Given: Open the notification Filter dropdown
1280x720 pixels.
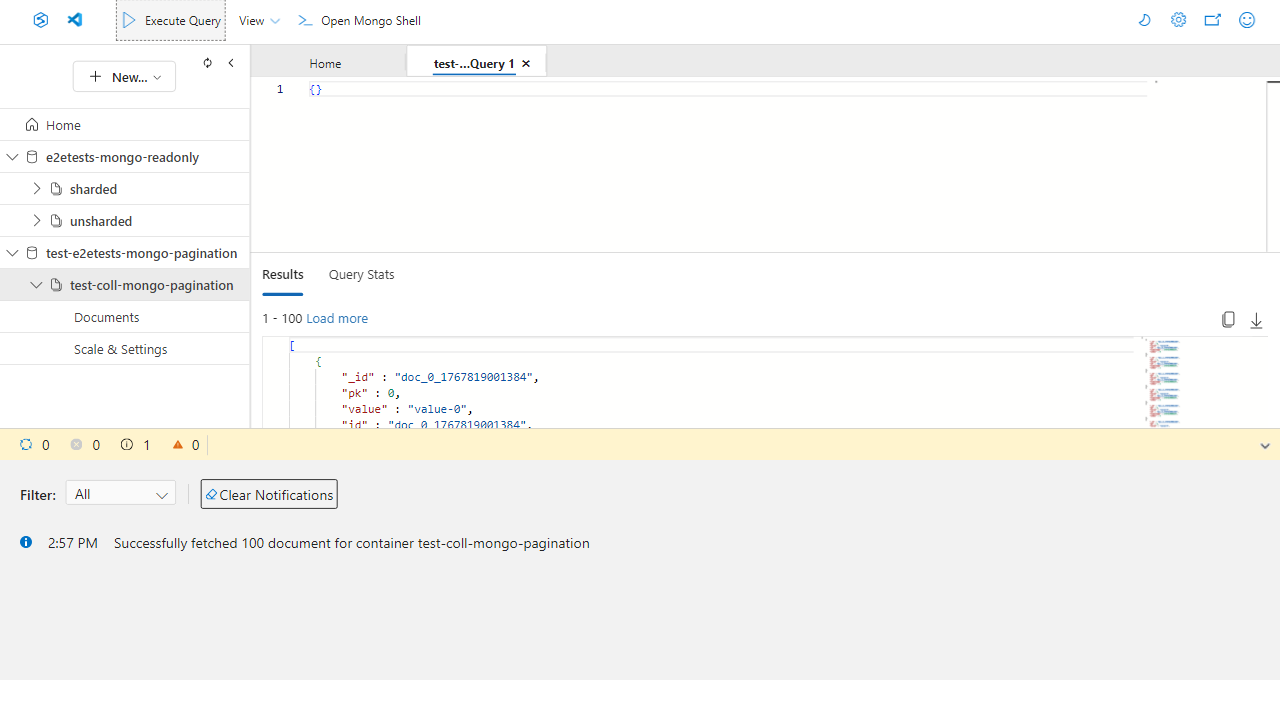Looking at the screenshot, I should [x=121, y=495].
